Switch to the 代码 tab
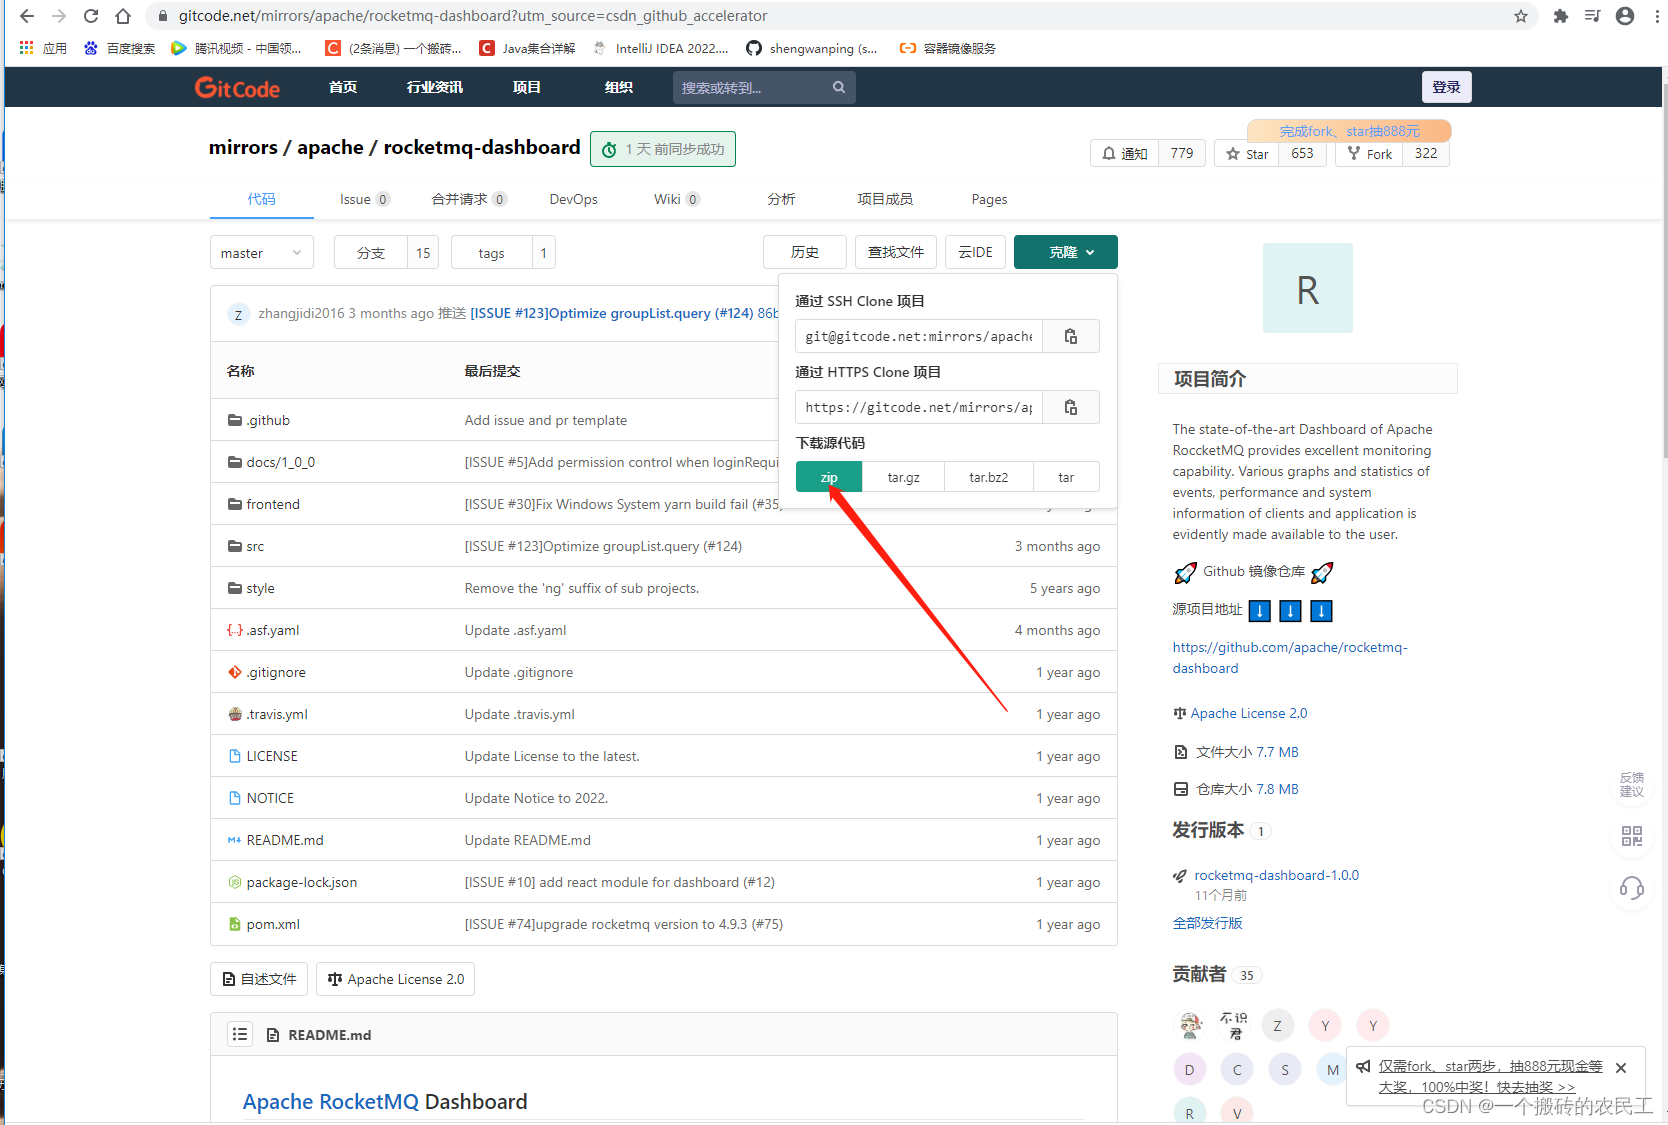 coord(262,199)
